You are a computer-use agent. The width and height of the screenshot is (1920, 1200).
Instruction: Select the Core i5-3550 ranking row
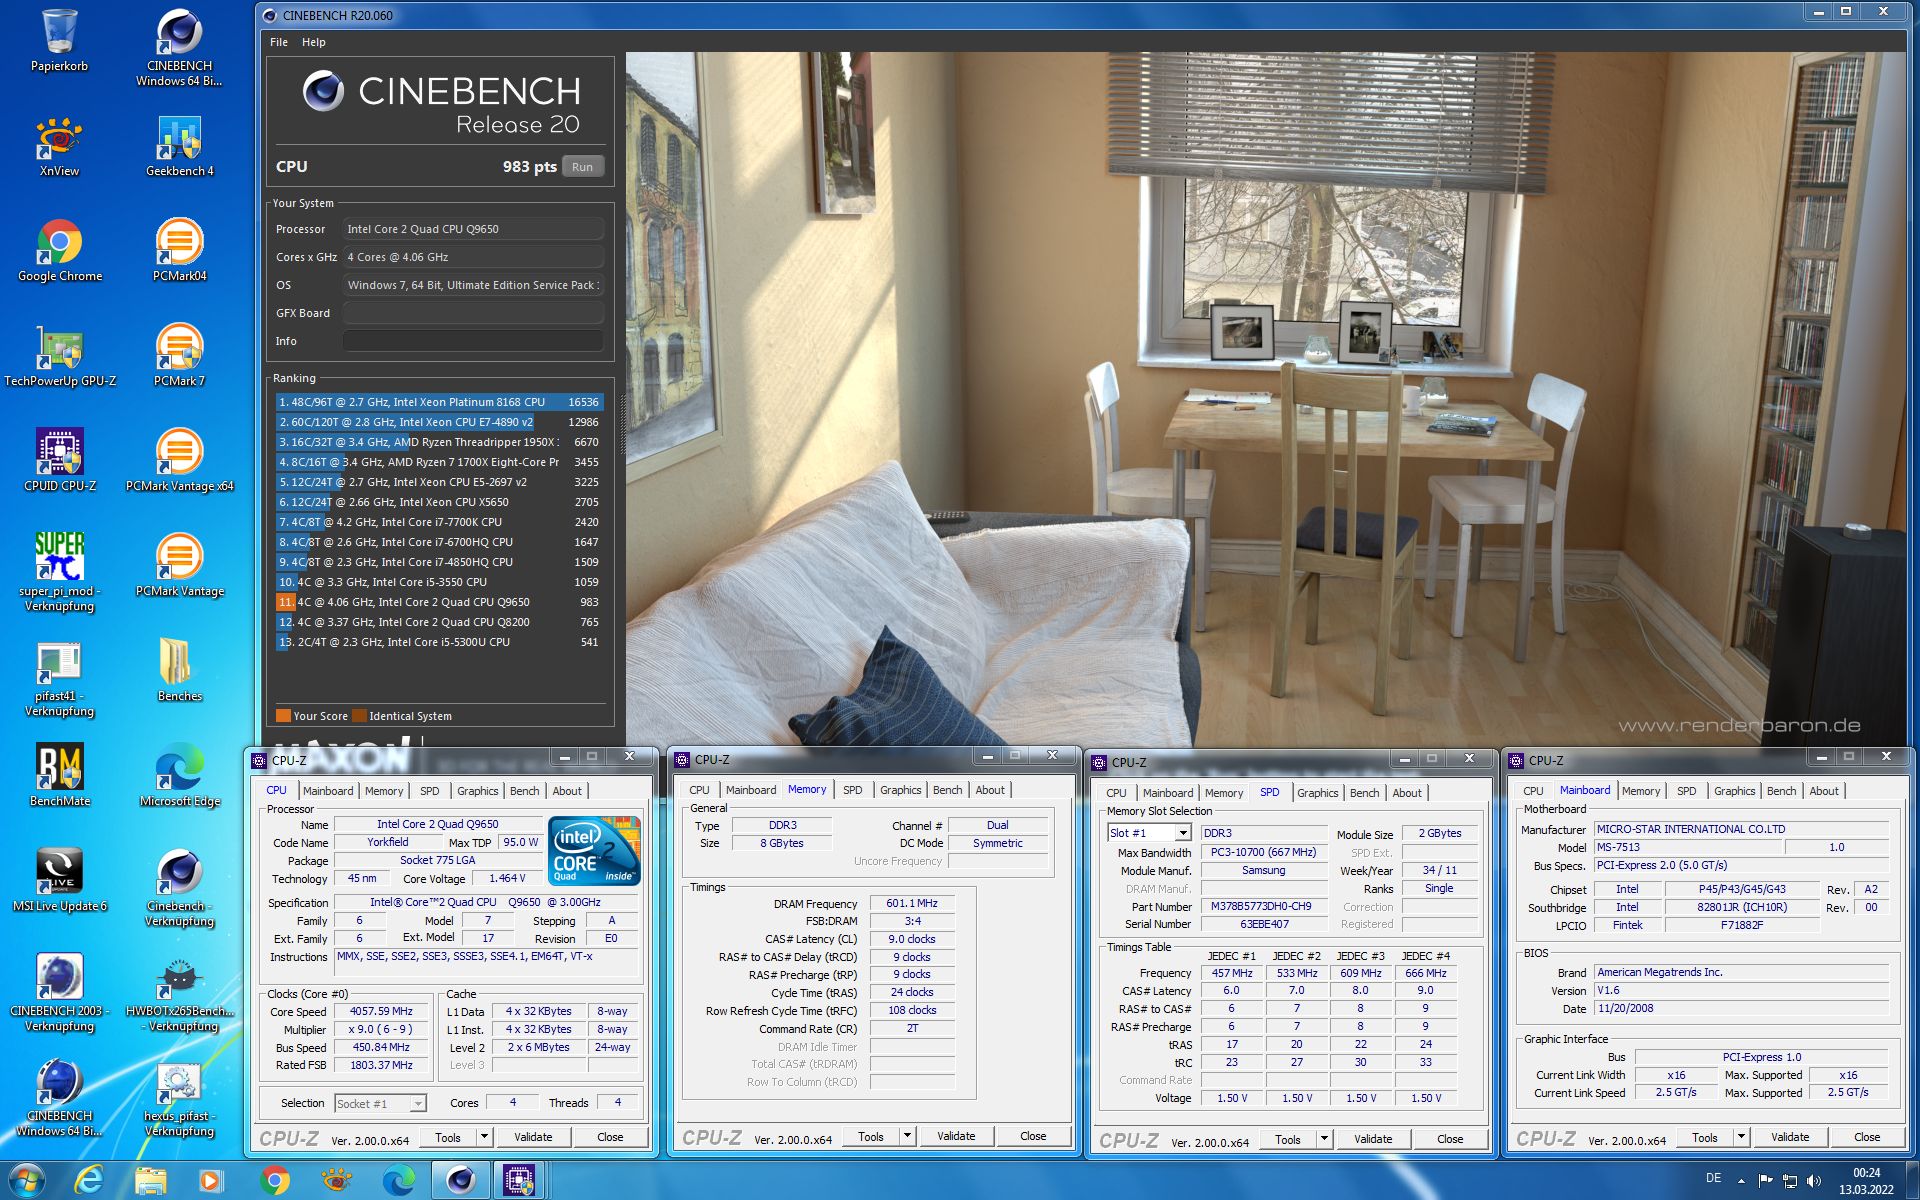point(439,582)
